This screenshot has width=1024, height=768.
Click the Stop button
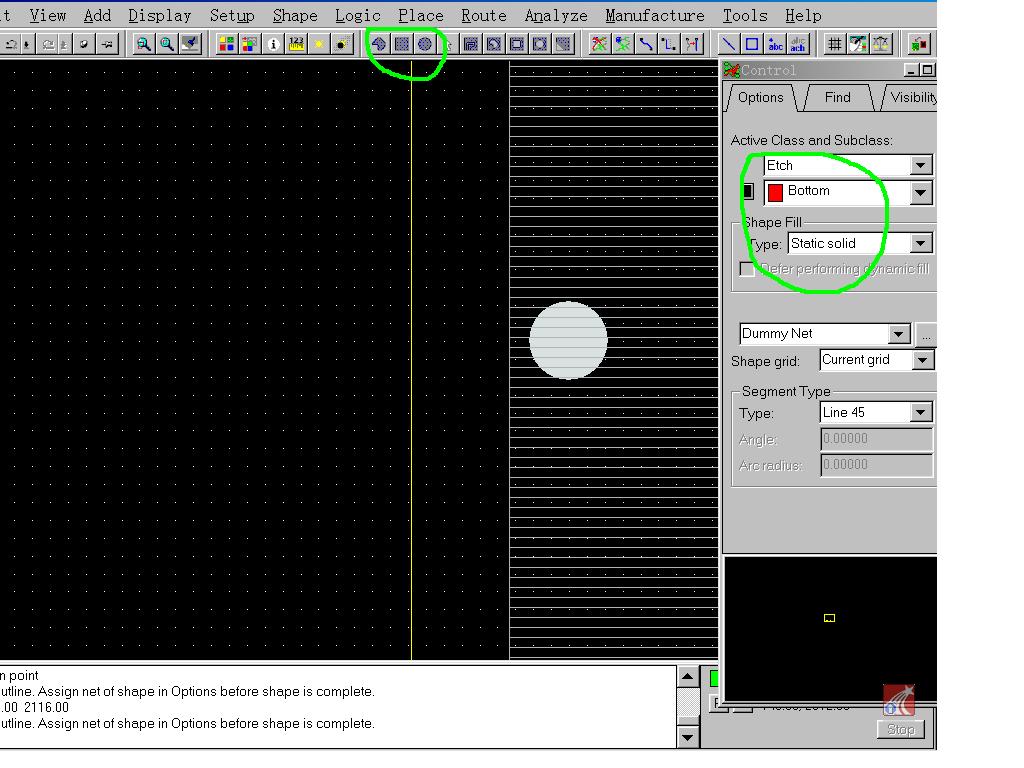[901, 729]
